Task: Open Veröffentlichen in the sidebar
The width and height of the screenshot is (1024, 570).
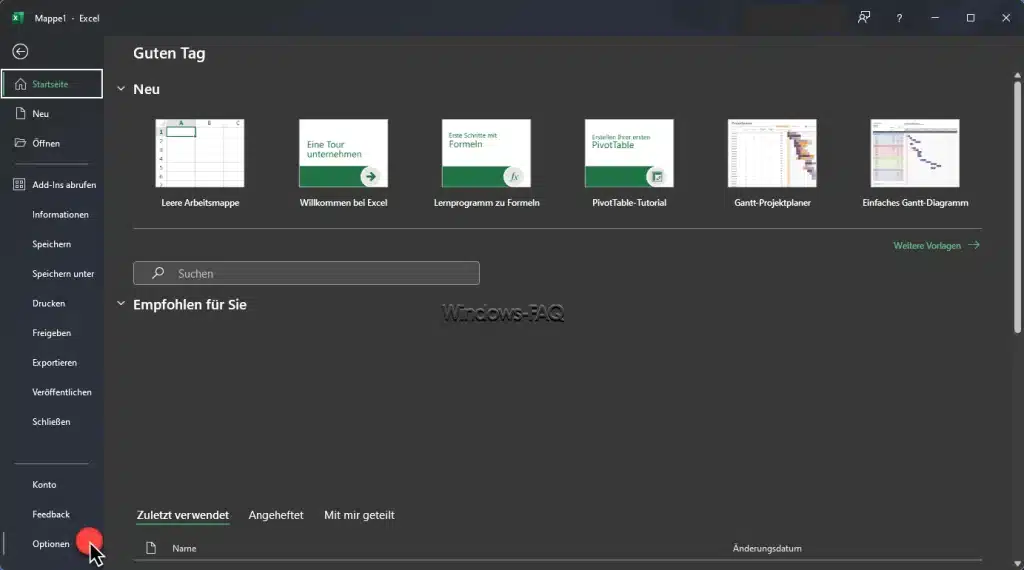Action: click(x=62, y=392)
